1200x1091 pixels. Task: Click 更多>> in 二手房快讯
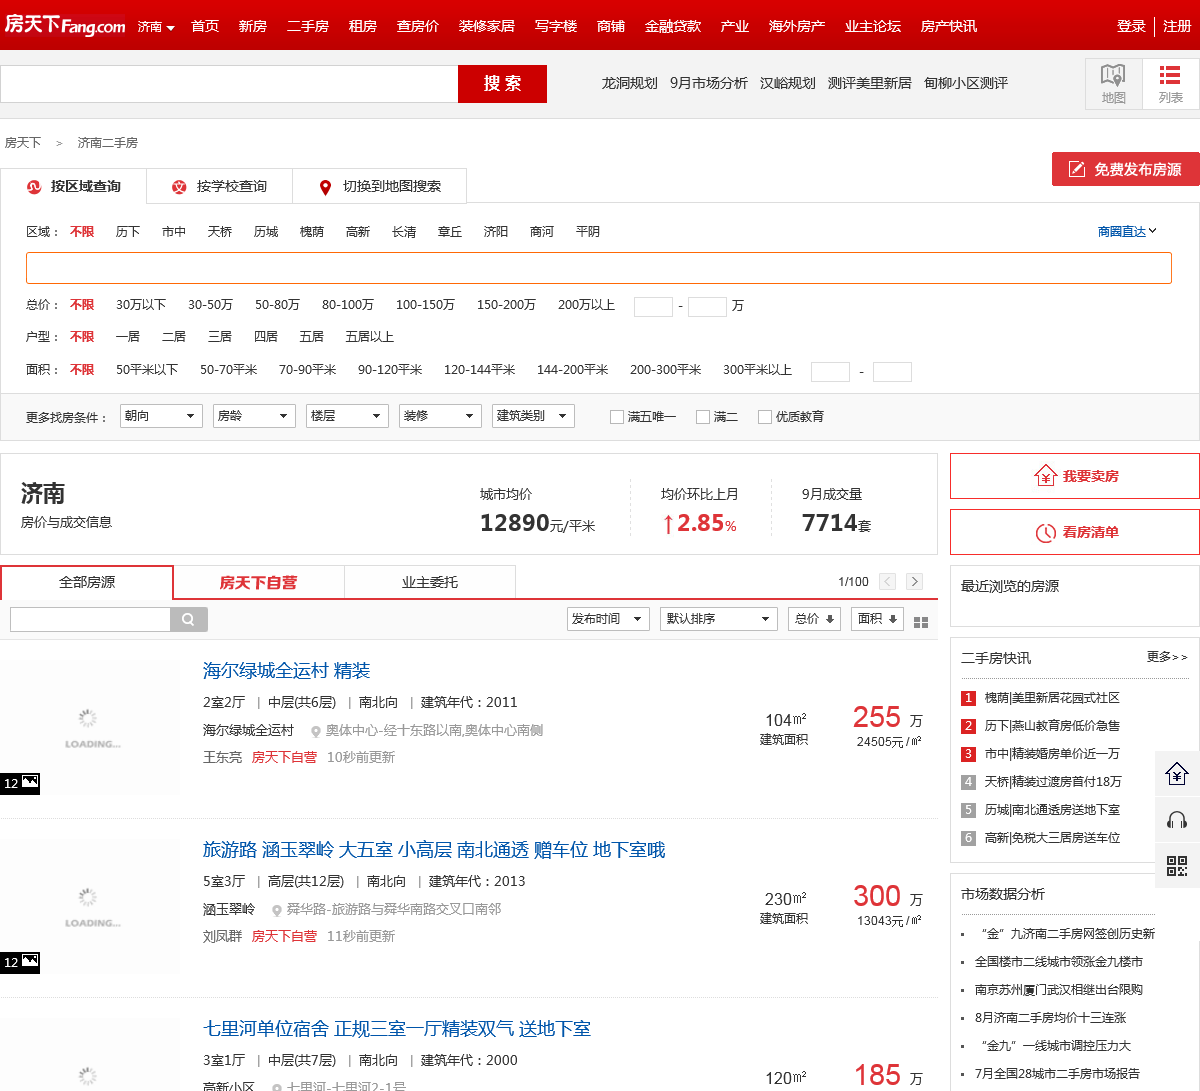[1167, 657]
